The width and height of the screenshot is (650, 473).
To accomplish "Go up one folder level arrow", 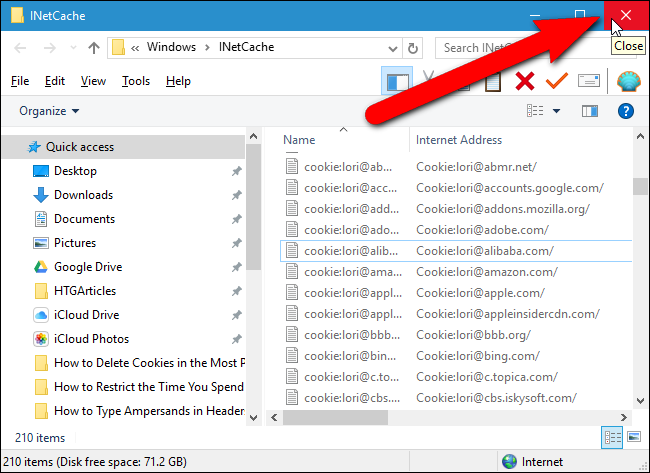I will coord(94,48).
